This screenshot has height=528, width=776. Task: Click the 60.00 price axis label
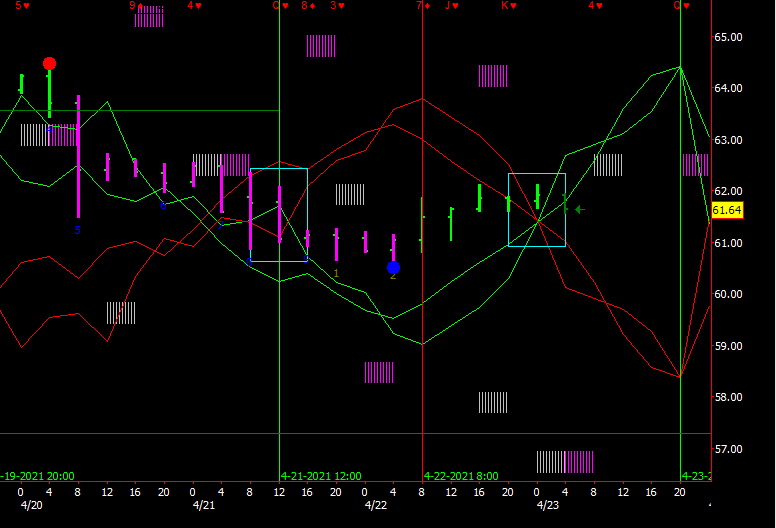tap(728, 294)
